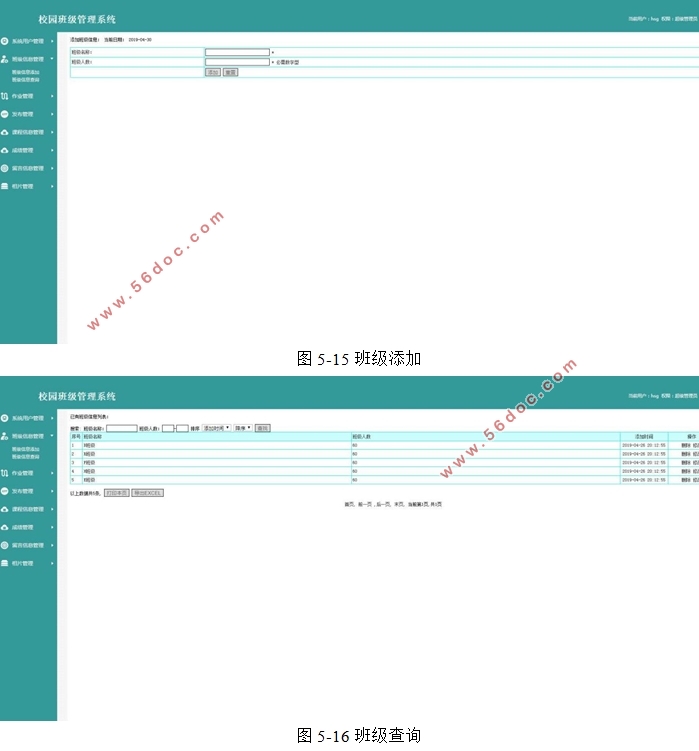
Task: Click the 添加 button in the add-class form
Action: point(212,72)
